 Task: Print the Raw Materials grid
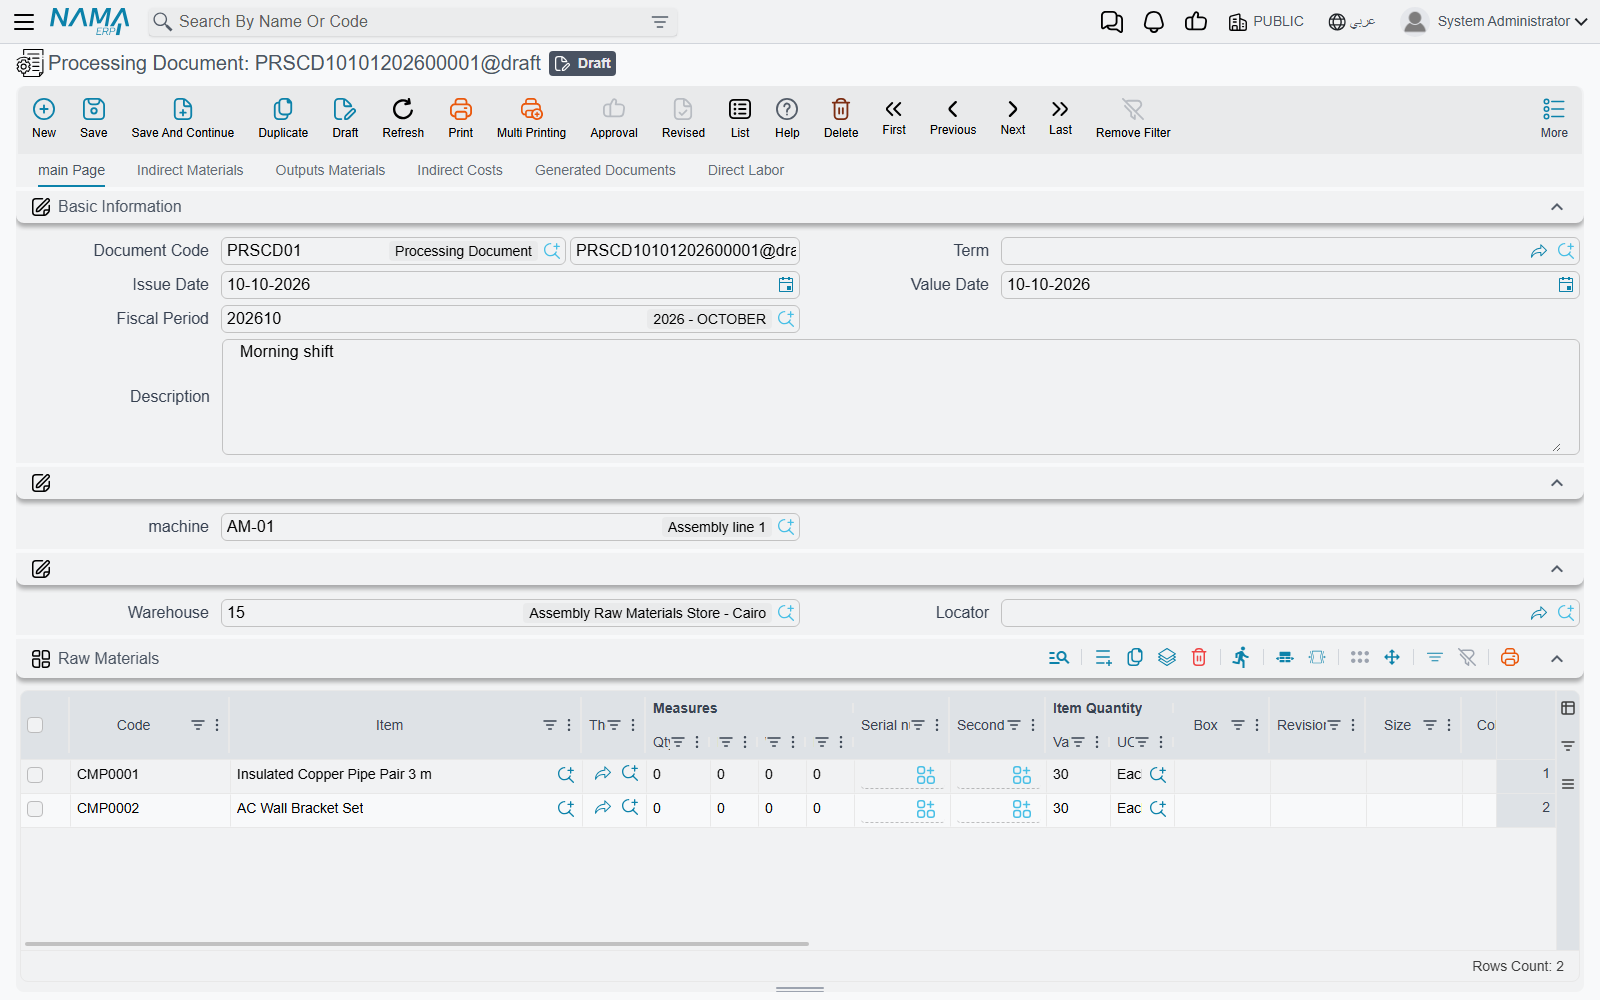point(1510,657)
